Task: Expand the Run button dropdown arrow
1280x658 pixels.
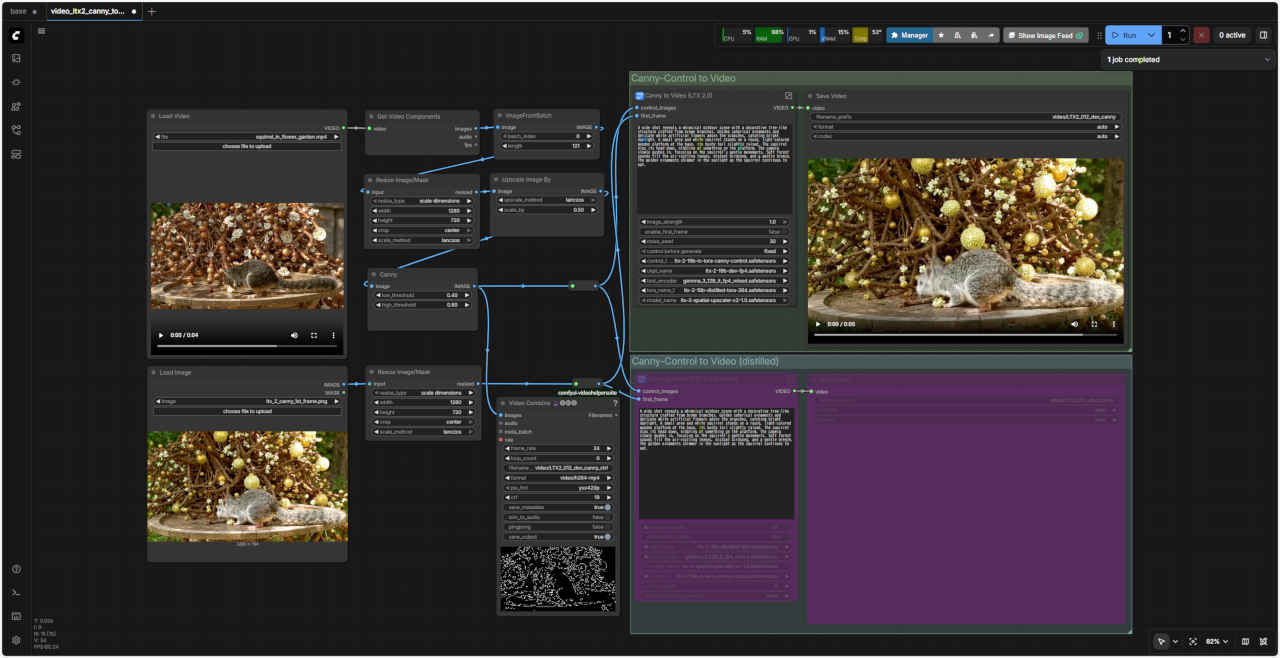Action: coord(1151,35)
